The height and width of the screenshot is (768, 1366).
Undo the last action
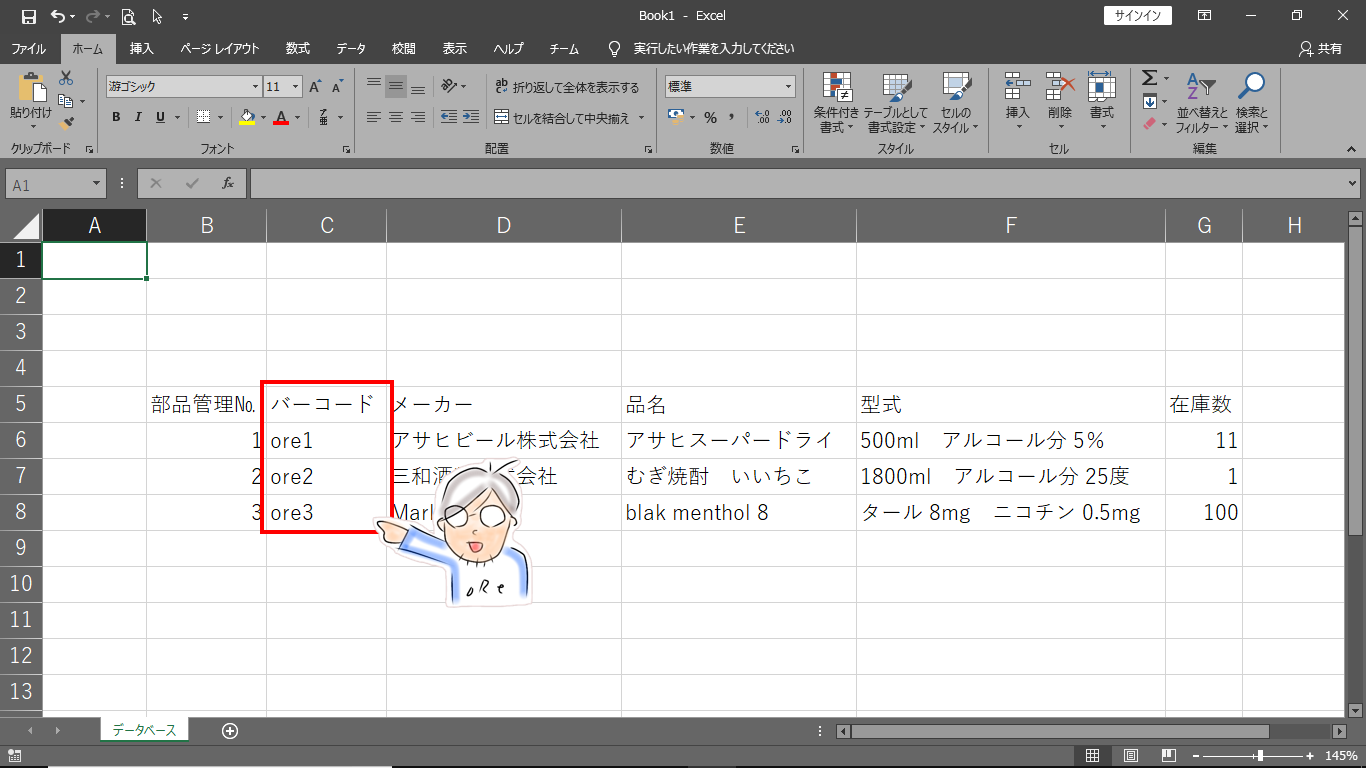tap(58, 16)
